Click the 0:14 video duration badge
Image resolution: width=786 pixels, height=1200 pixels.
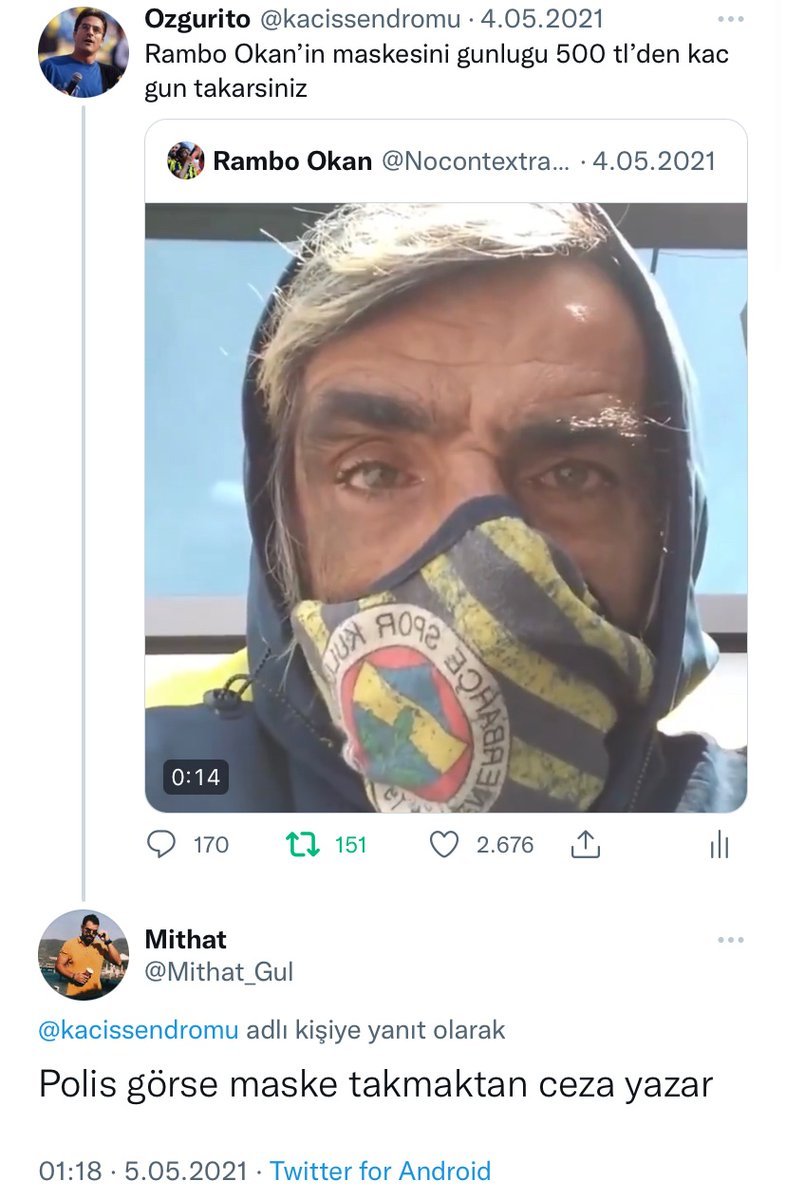point(196,776)
